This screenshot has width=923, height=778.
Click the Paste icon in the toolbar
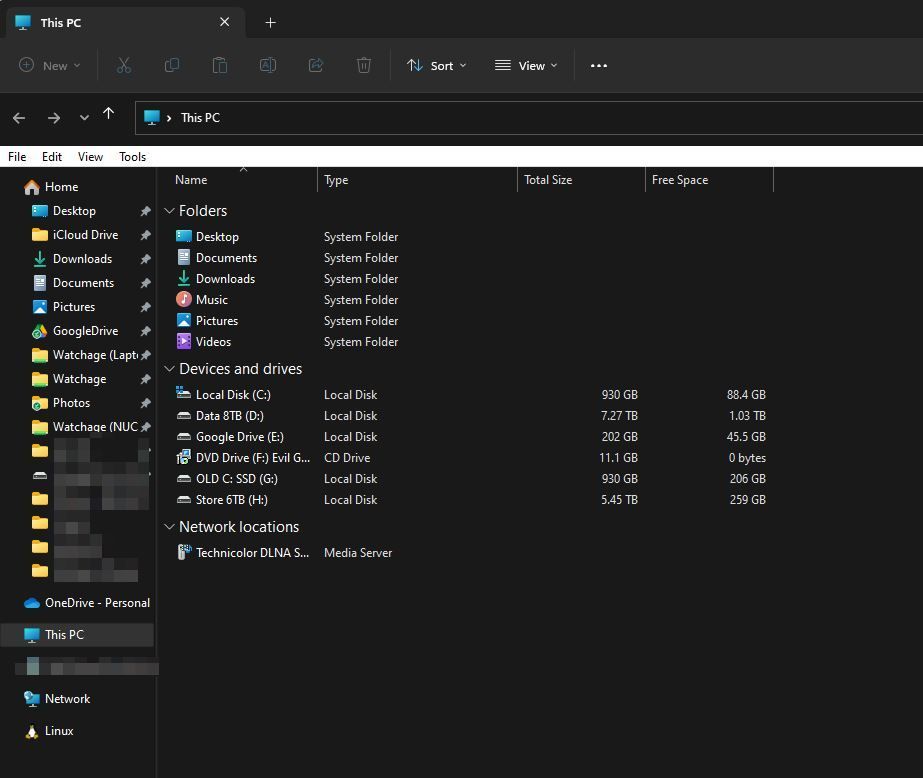coord(220,65)
